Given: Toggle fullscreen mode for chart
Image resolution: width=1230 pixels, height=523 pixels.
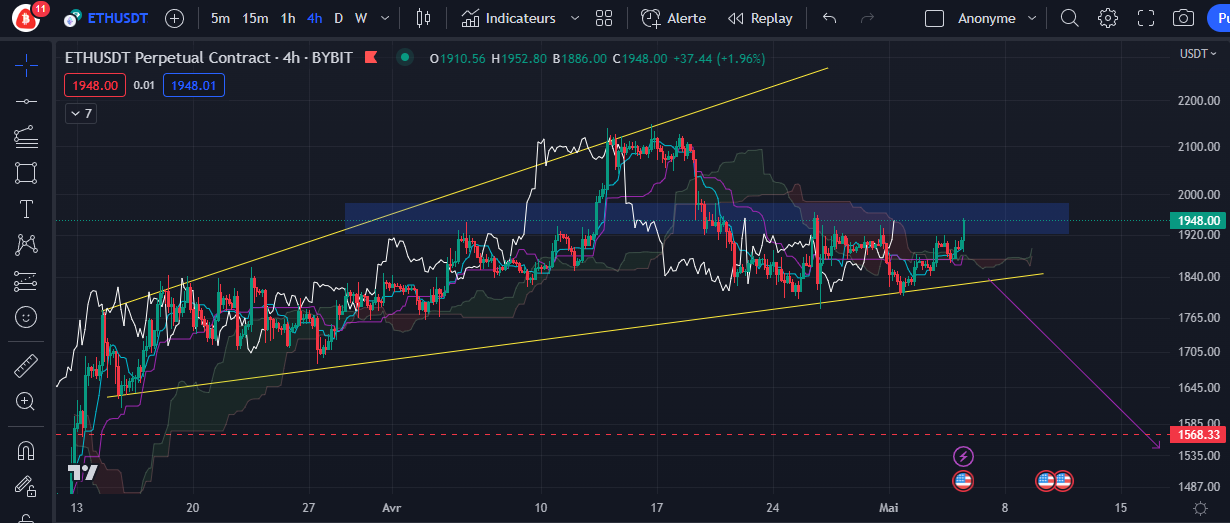Looking at the screenshot, I should tap(1146, 18).
